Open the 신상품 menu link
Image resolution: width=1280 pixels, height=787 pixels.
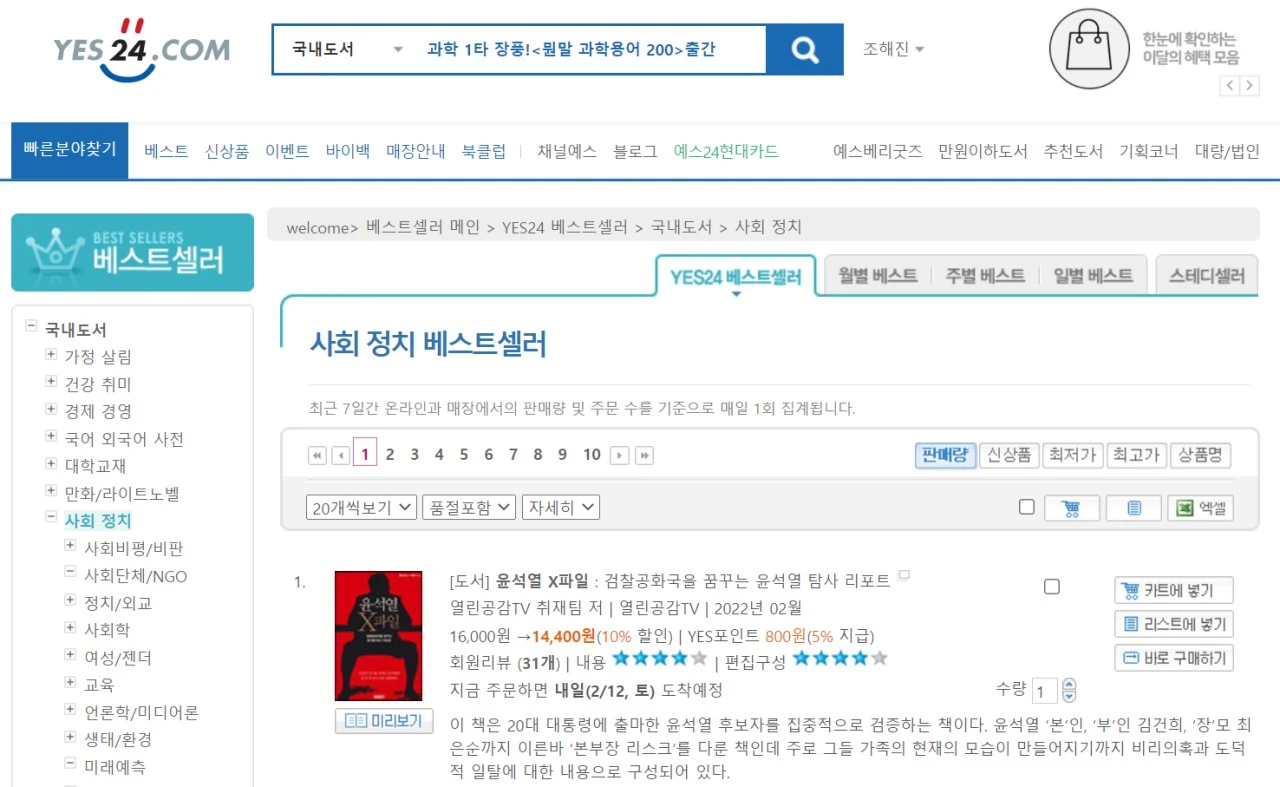coord(227,151)
